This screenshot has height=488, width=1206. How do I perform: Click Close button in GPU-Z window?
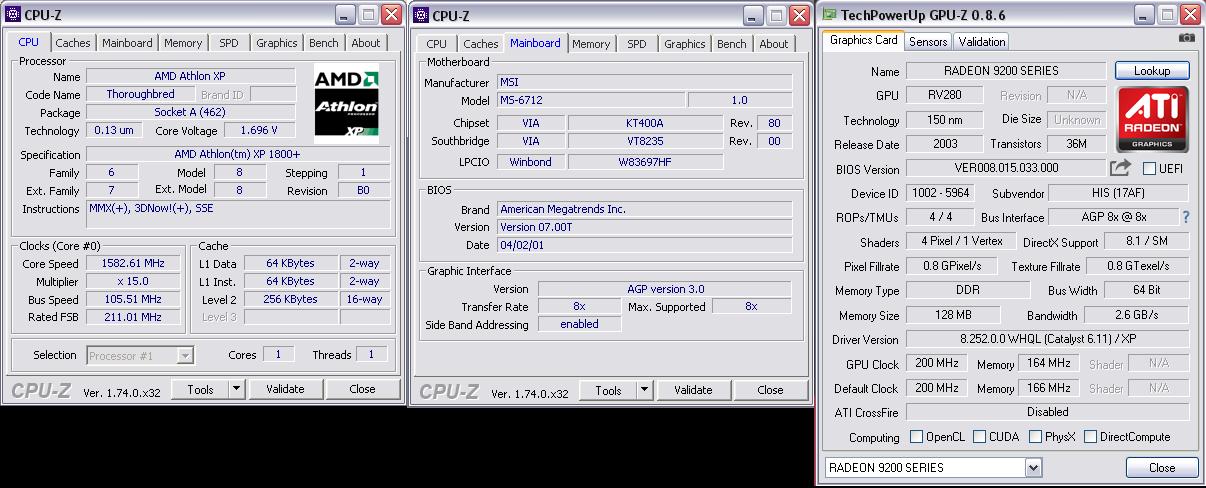coord(1162,467)
